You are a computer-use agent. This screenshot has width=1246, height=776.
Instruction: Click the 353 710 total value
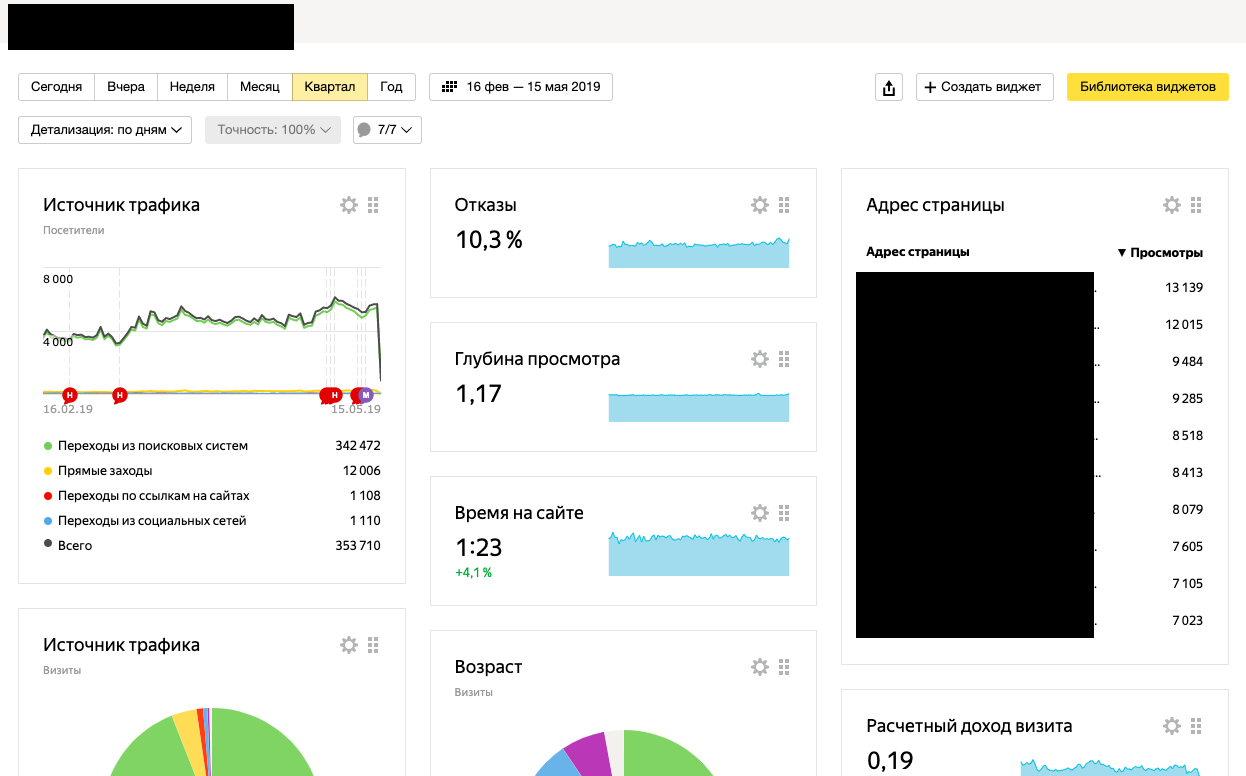pyautogui.click(x=358, y=546)
